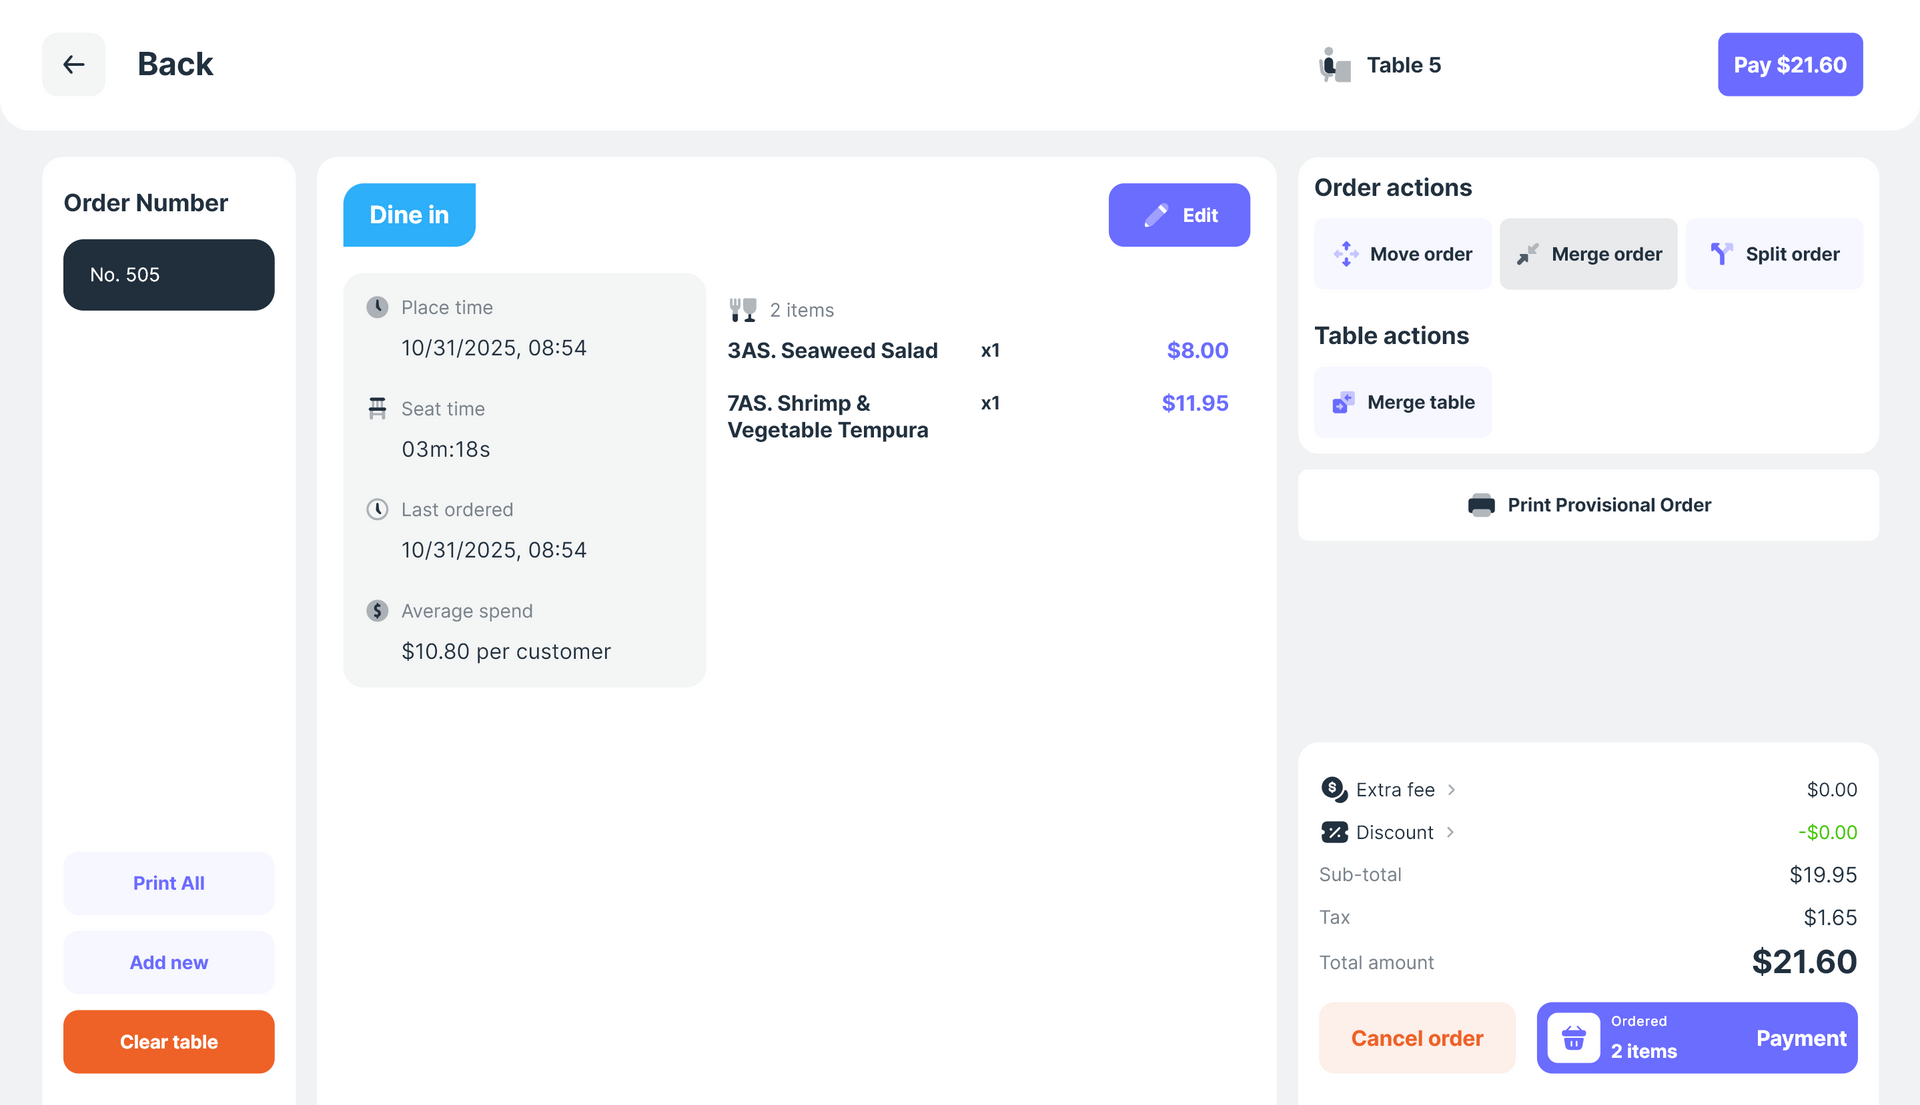
Task: Click the Merge order arrows icon
Action: point(1526,254)
